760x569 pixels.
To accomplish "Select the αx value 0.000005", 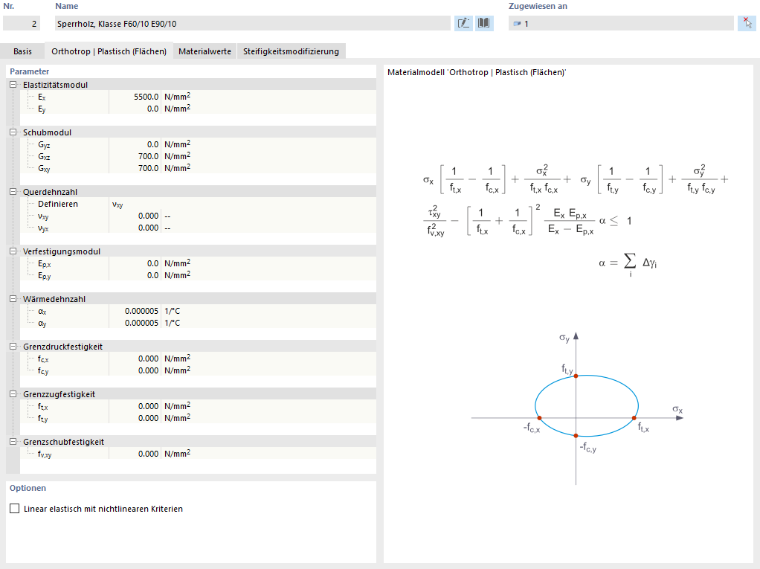I will click(135, 311).
